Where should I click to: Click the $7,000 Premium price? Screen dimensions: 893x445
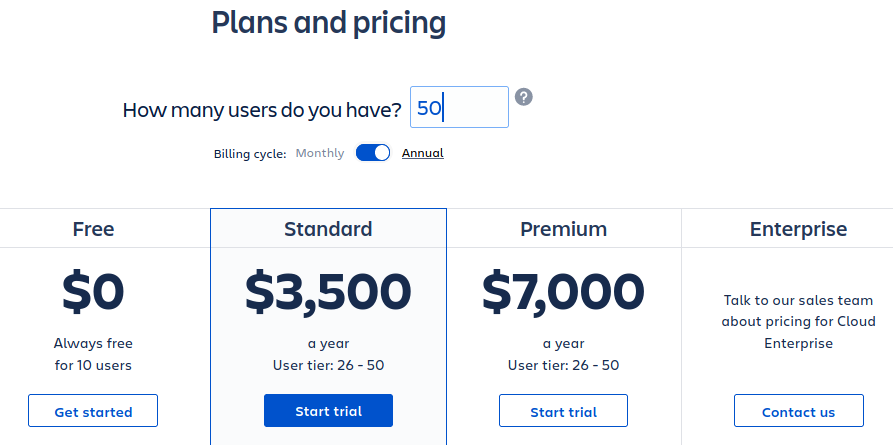[563, 290]
